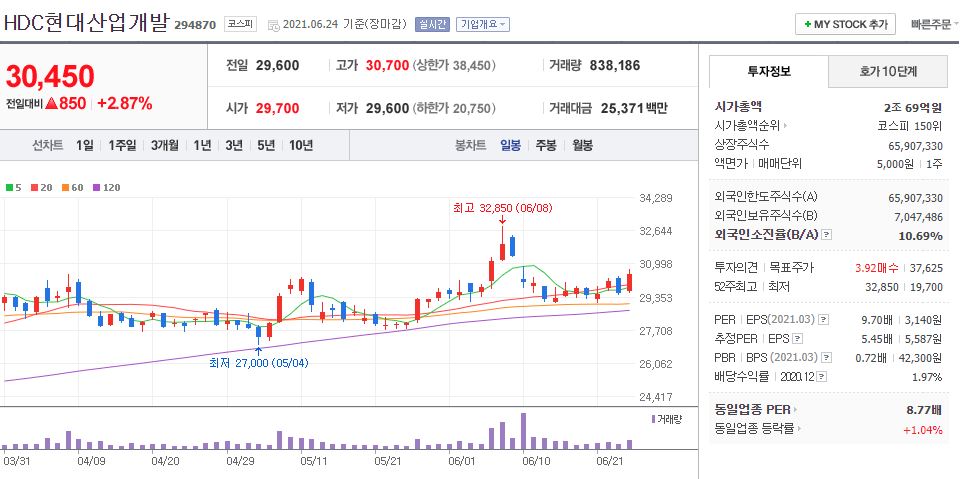Select the 1년 line chart period
This screenshot has height=479, width=964.
[202, 146]
